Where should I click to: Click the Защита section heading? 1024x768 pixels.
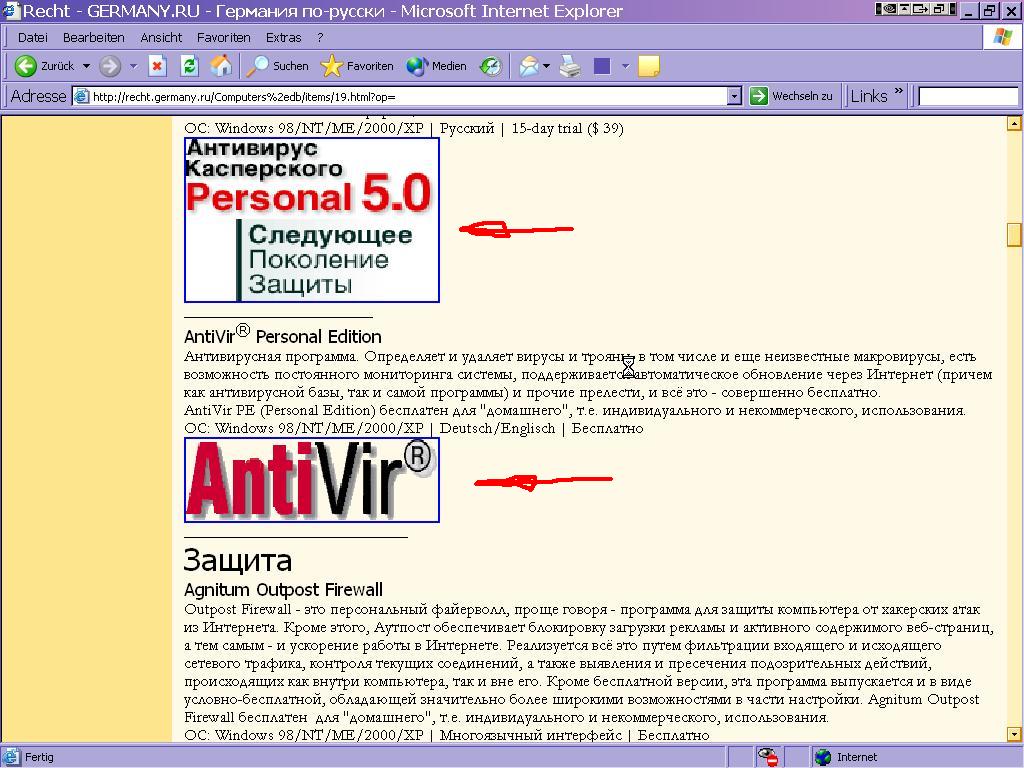[x=237, y=560]
